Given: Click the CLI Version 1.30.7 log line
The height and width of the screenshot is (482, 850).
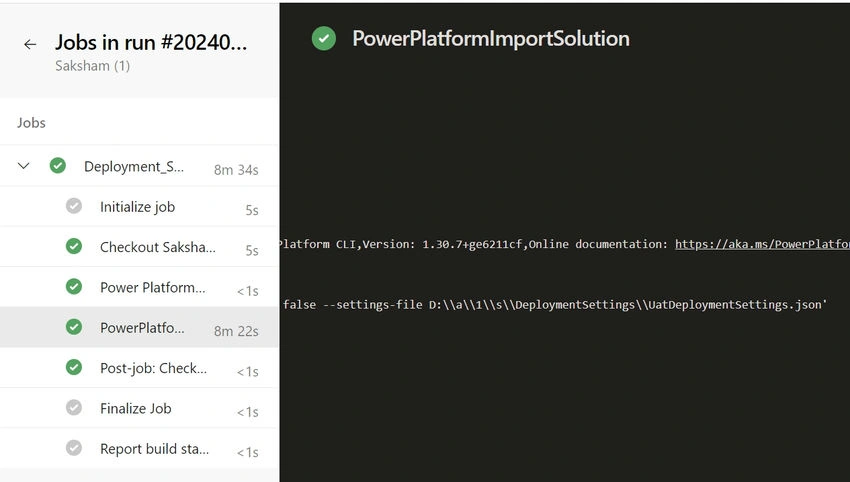Looking at the screenshot, I should [564, 245].
